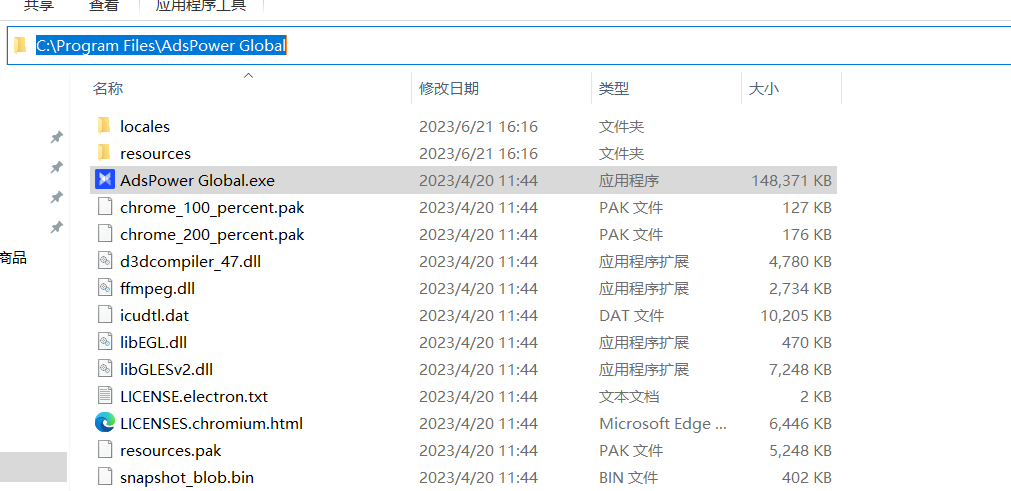Open the 共享 ribbon tab

pos(39,6)
